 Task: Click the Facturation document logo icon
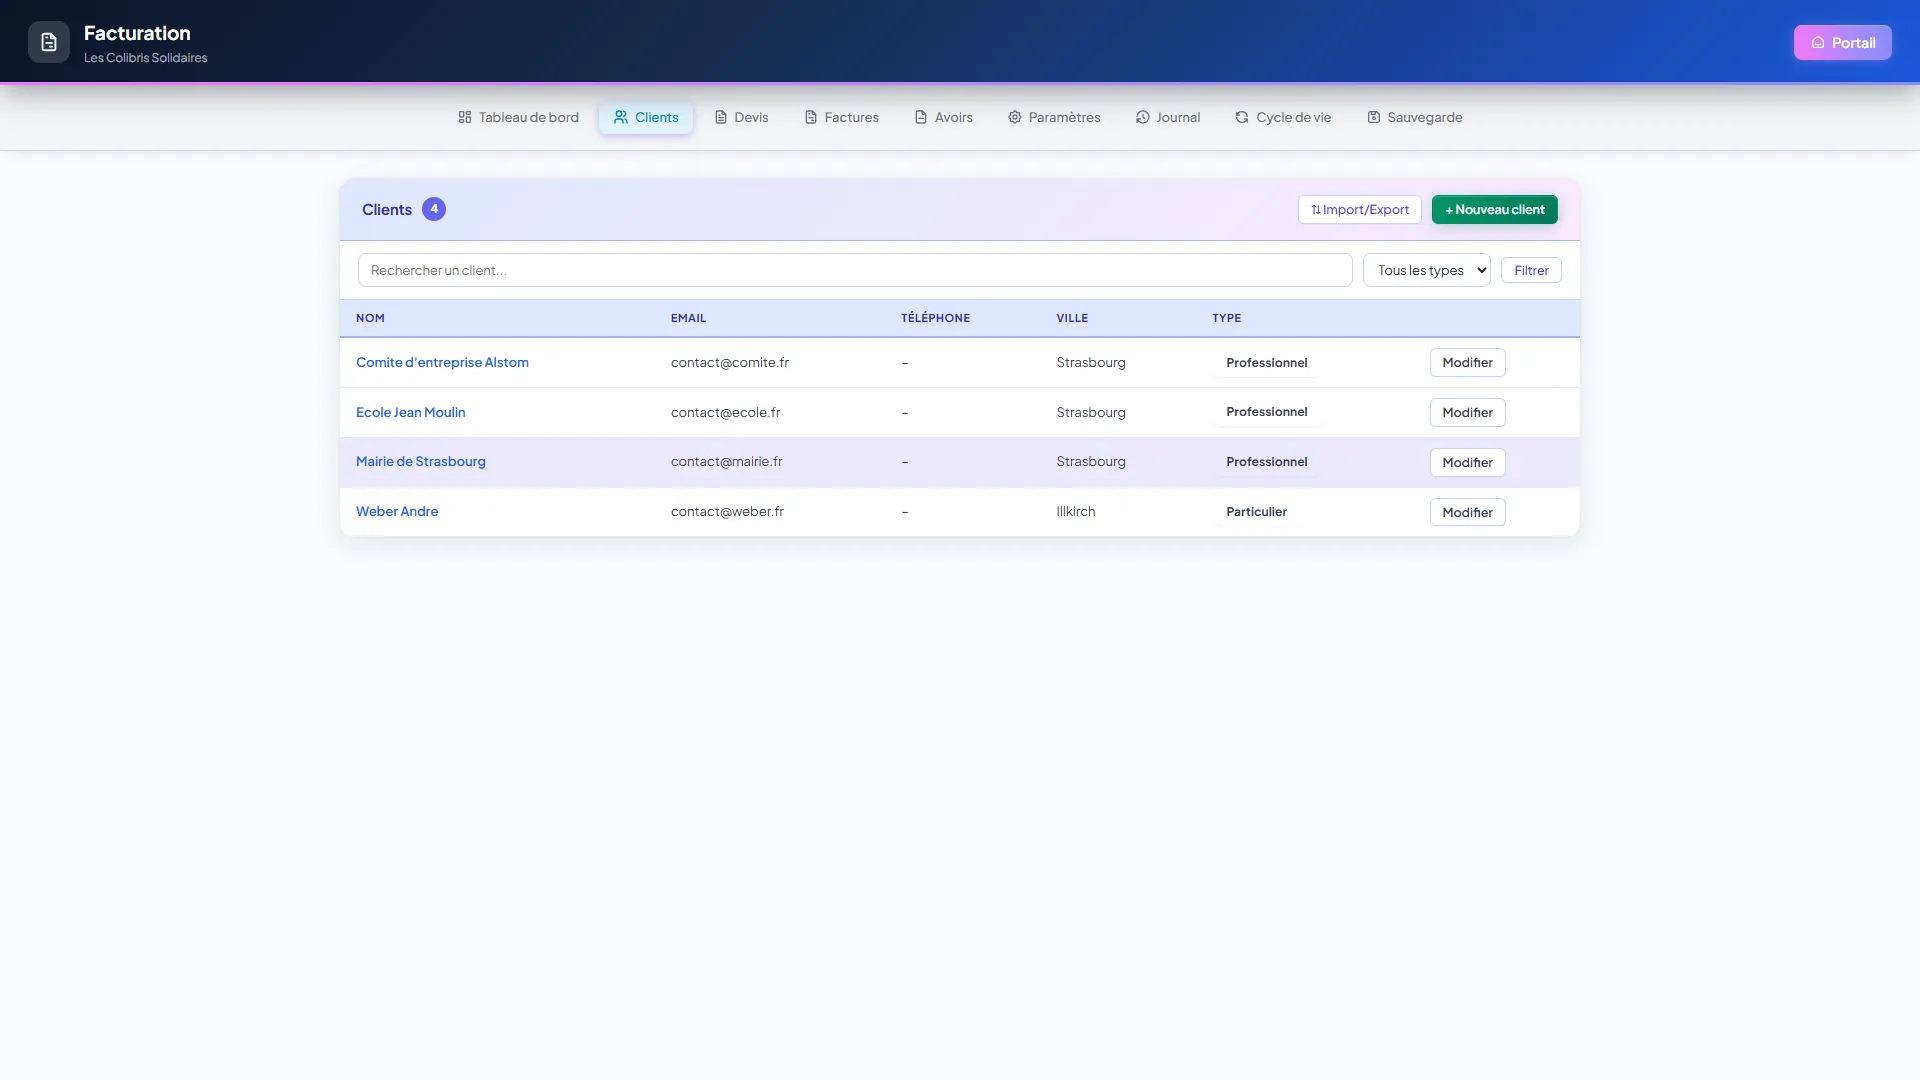pos(49,42)
